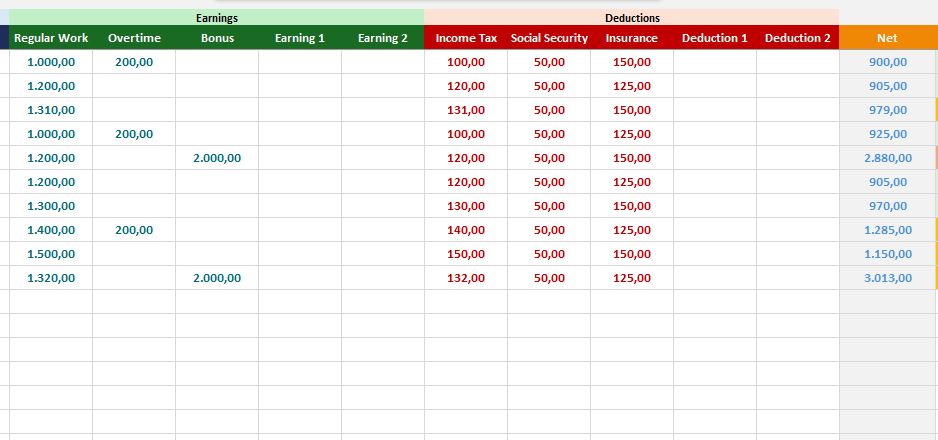Click the orange Net column header
This screenshot has height=440, width=938.
[887, 38]
